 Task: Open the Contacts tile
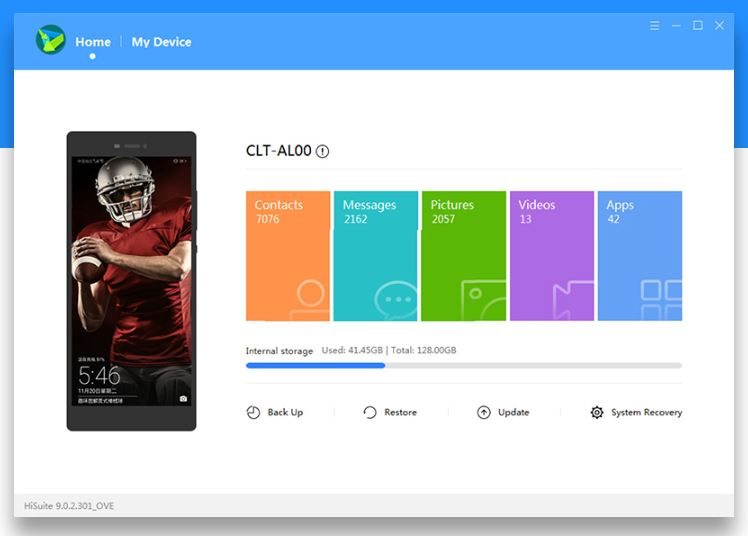tap(288, 256)
